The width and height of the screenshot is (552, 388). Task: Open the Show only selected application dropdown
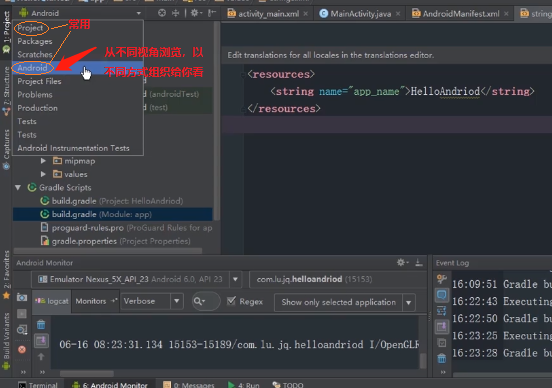tap(409, 302)
